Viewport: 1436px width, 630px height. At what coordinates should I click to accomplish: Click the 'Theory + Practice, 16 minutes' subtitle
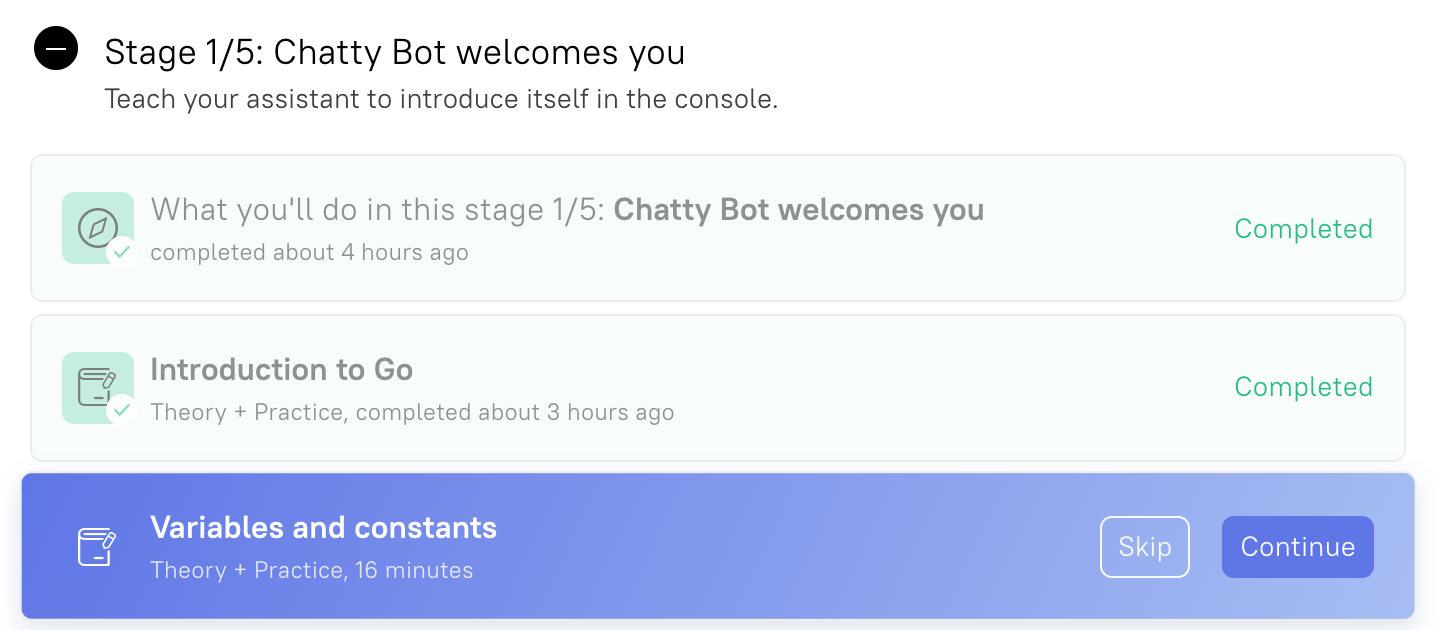[x=311, y=570]
